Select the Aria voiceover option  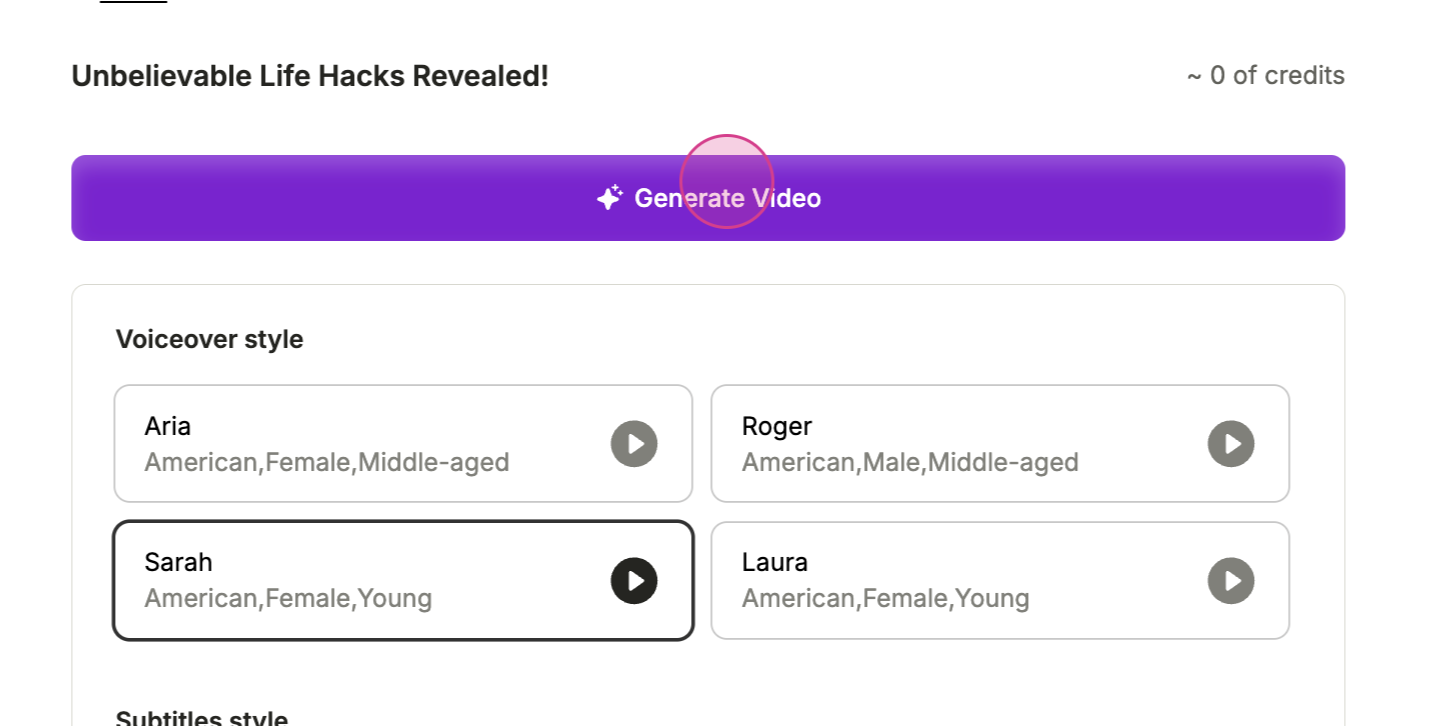pyautogui.click(x=403, y=444)
